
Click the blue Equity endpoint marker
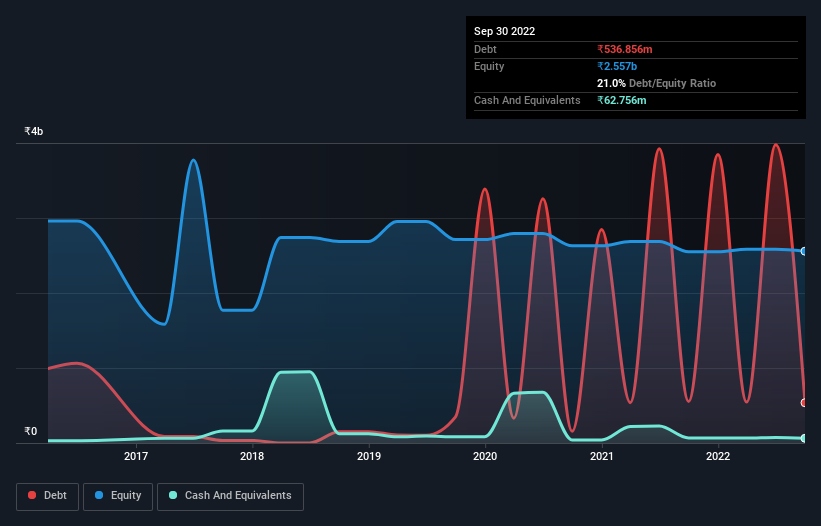tap(804, 251)
